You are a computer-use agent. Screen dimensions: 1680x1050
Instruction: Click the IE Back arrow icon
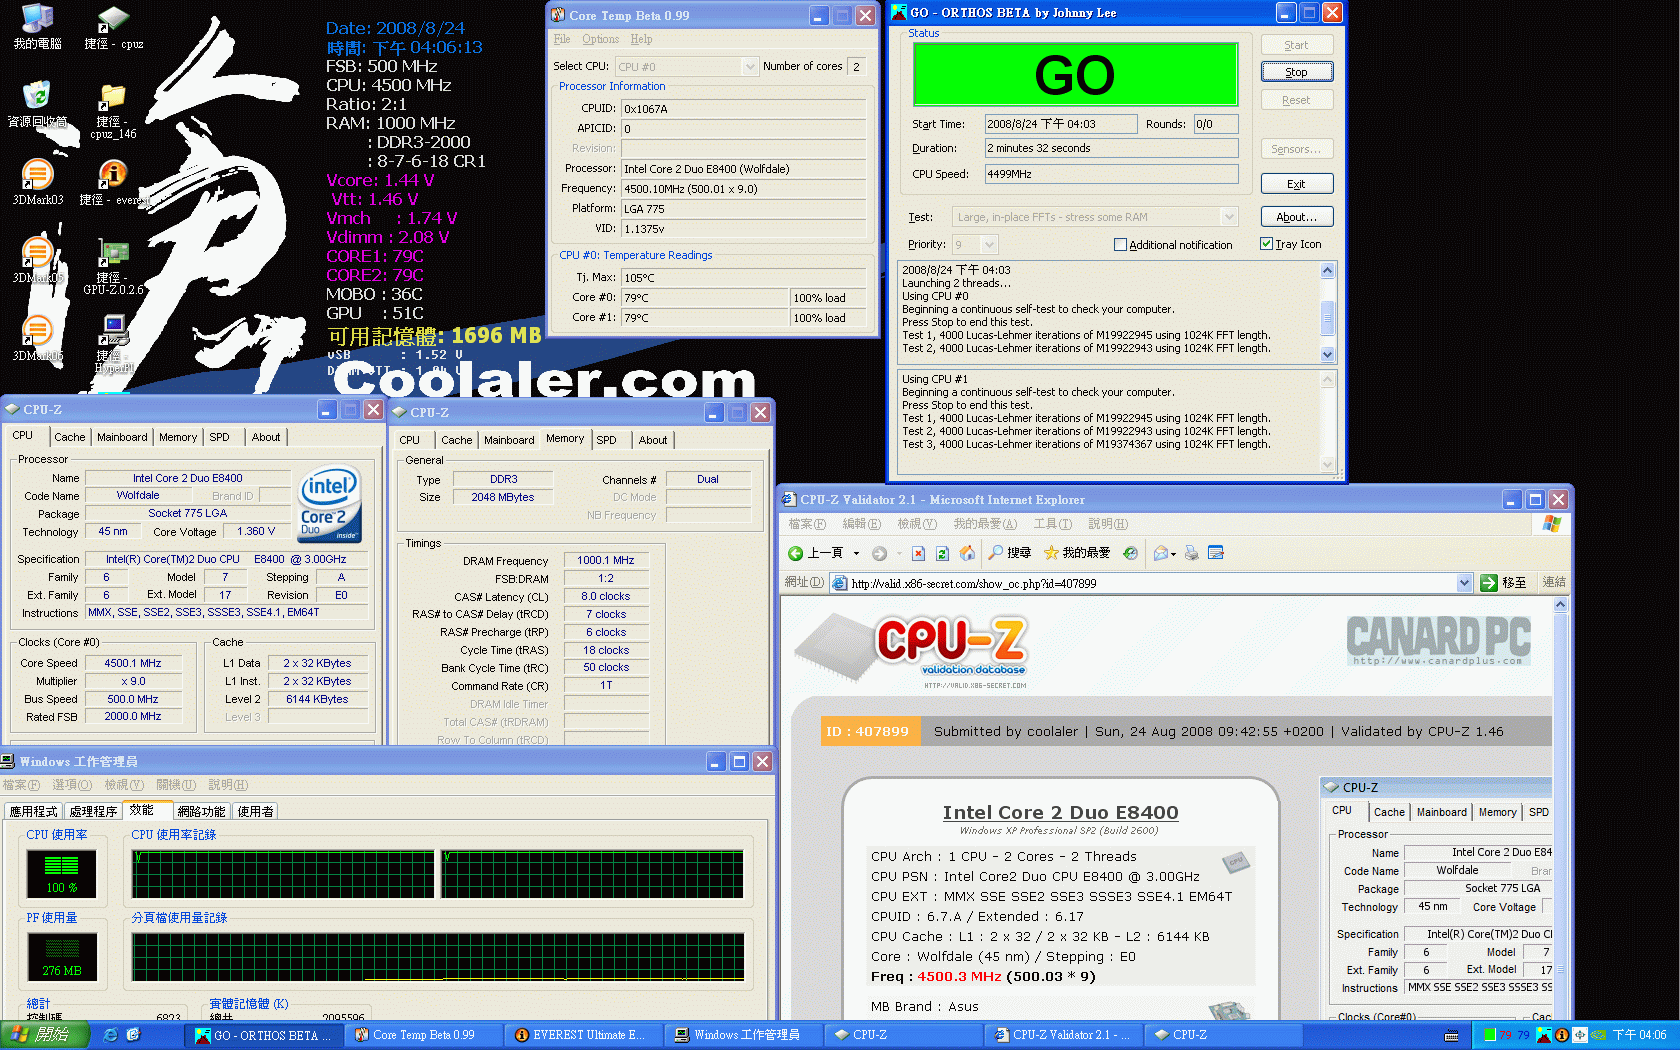coord(796,553)
